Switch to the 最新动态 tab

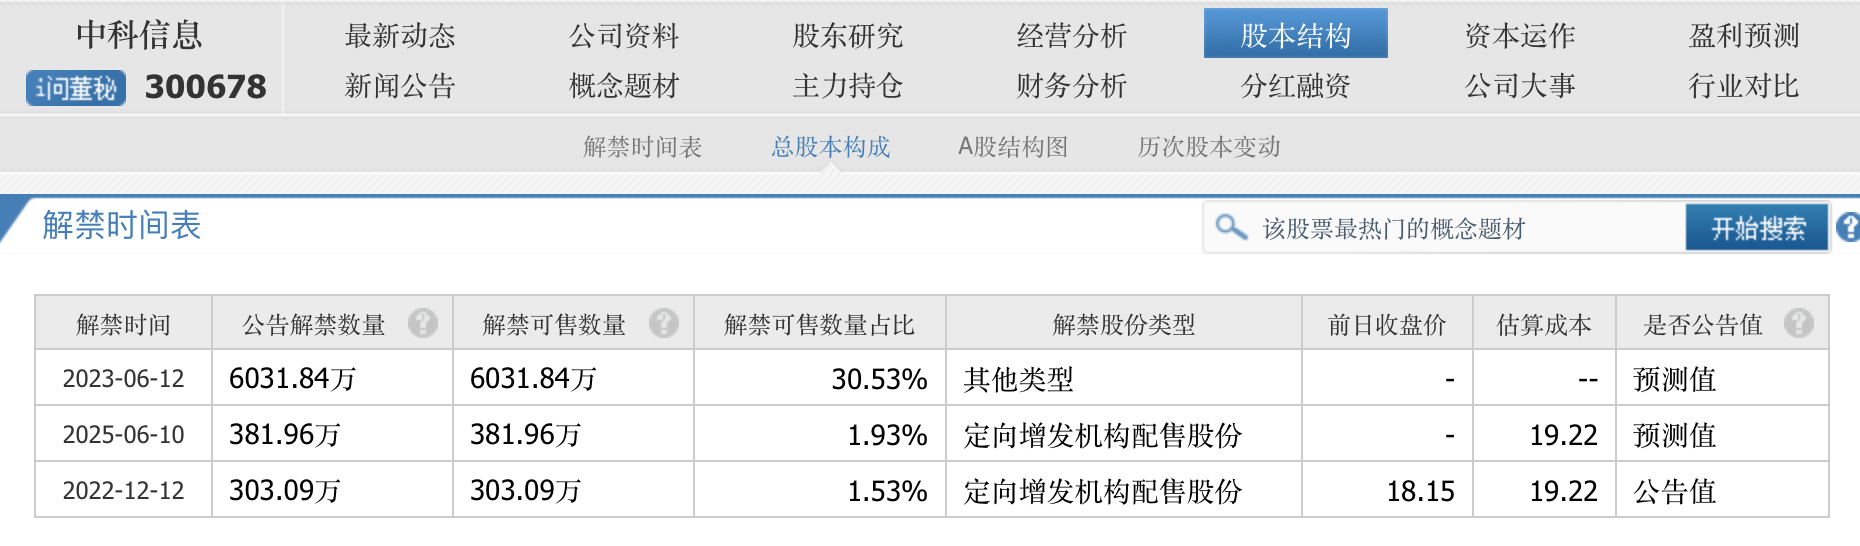click(400, 35)
